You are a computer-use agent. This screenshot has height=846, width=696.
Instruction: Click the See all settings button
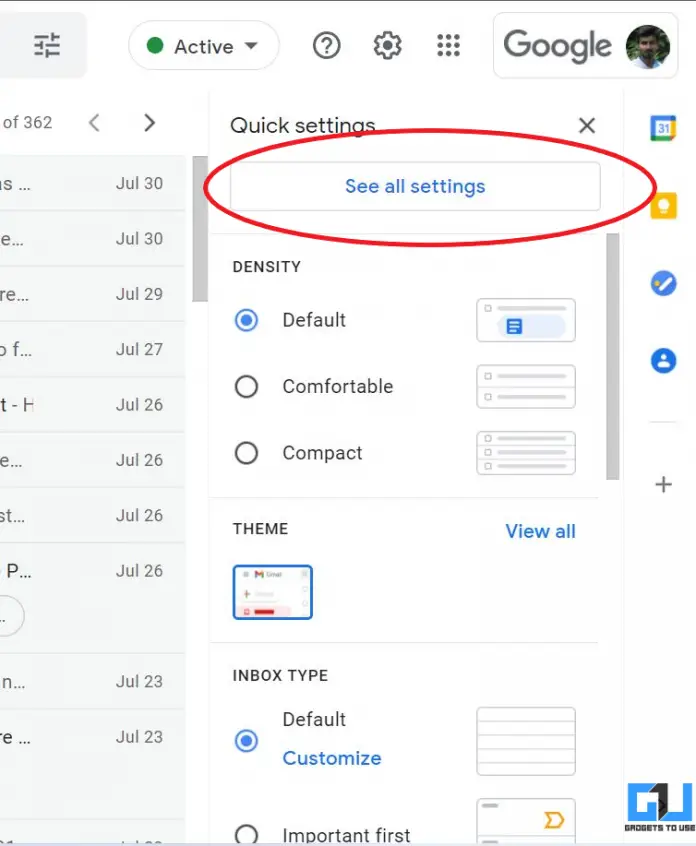click(x=415, y=187)
